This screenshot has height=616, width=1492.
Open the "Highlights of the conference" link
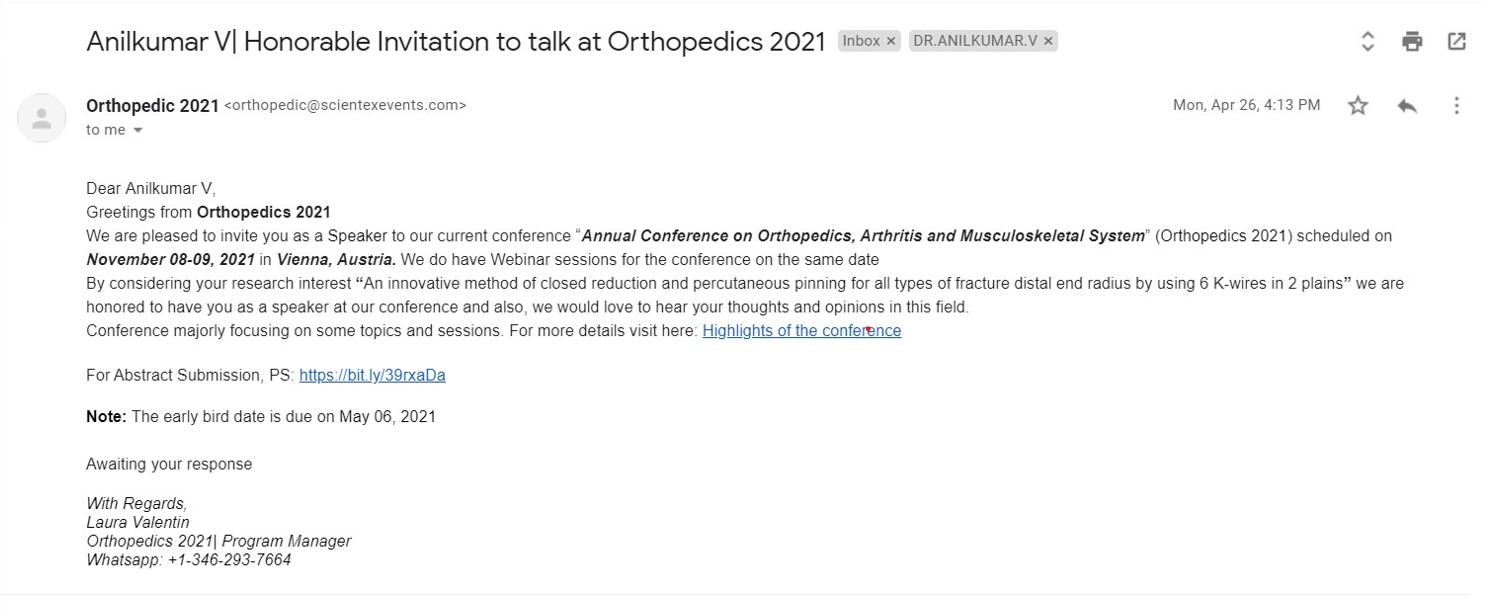(801, 331)
